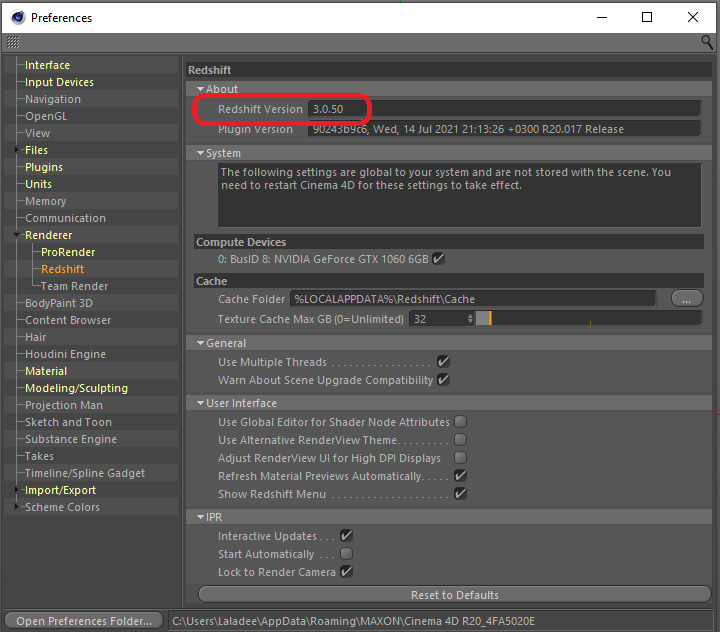The height and width of the screenshot is (632, 720).
Task: Expand the Files tree node
Action: pyautogui.click(x=17, y=150)
